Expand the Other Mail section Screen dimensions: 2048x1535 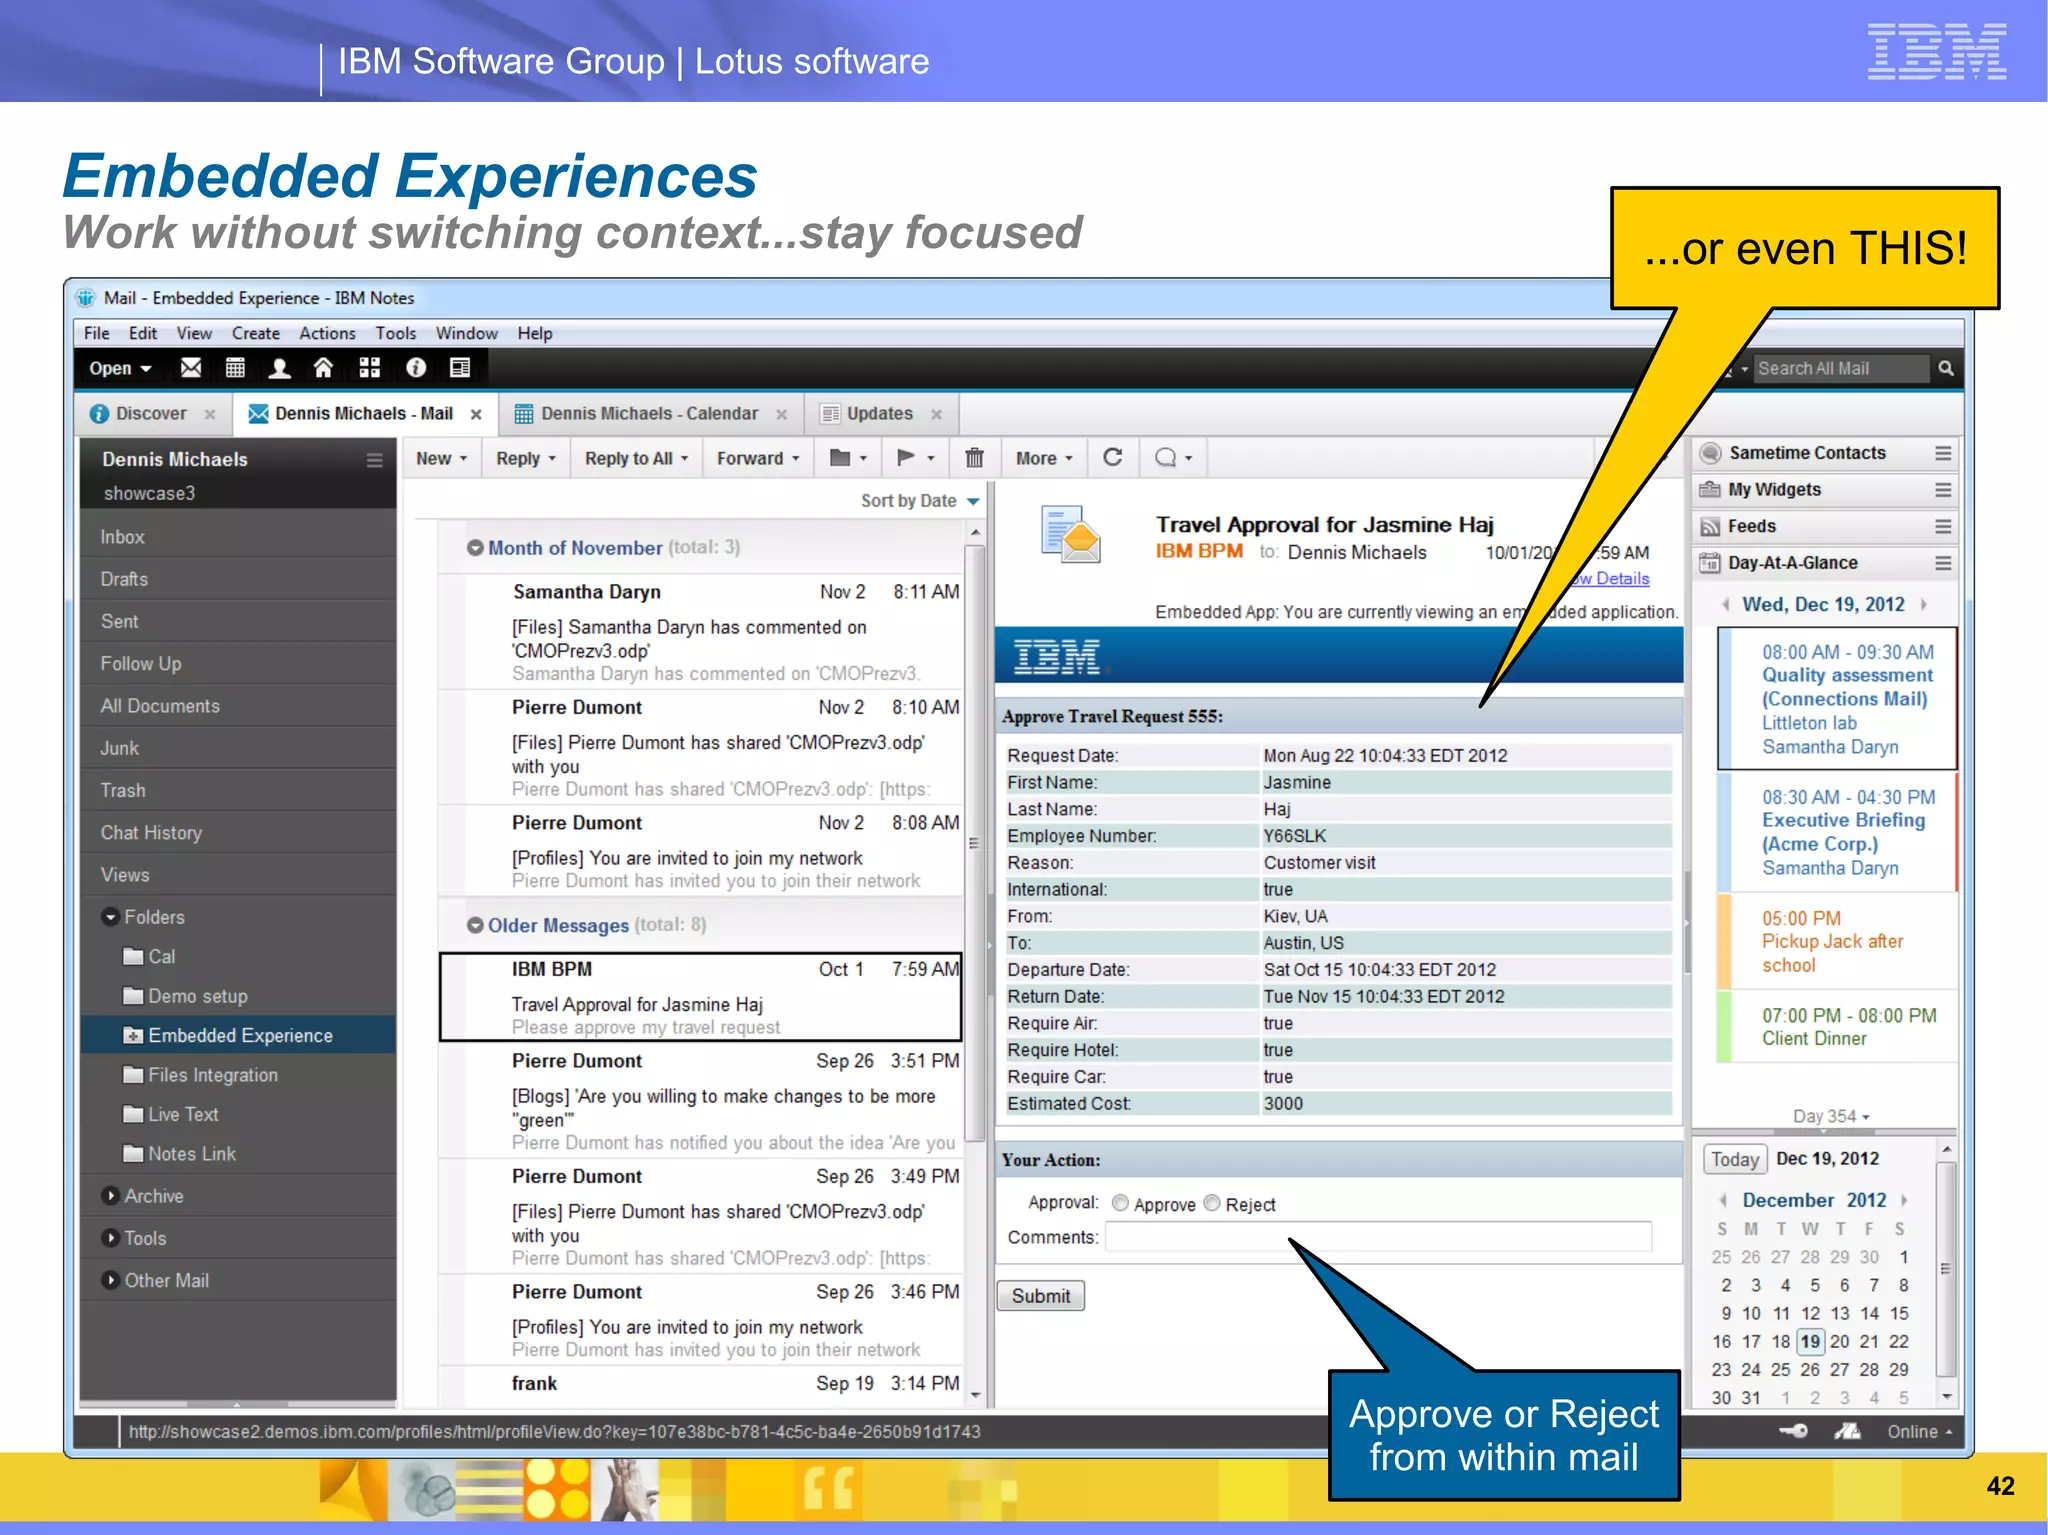[111, 1280]
